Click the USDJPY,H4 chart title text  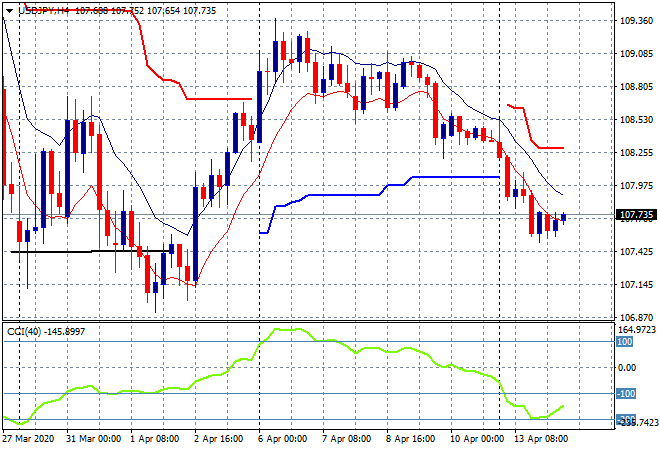pos(44,11)
